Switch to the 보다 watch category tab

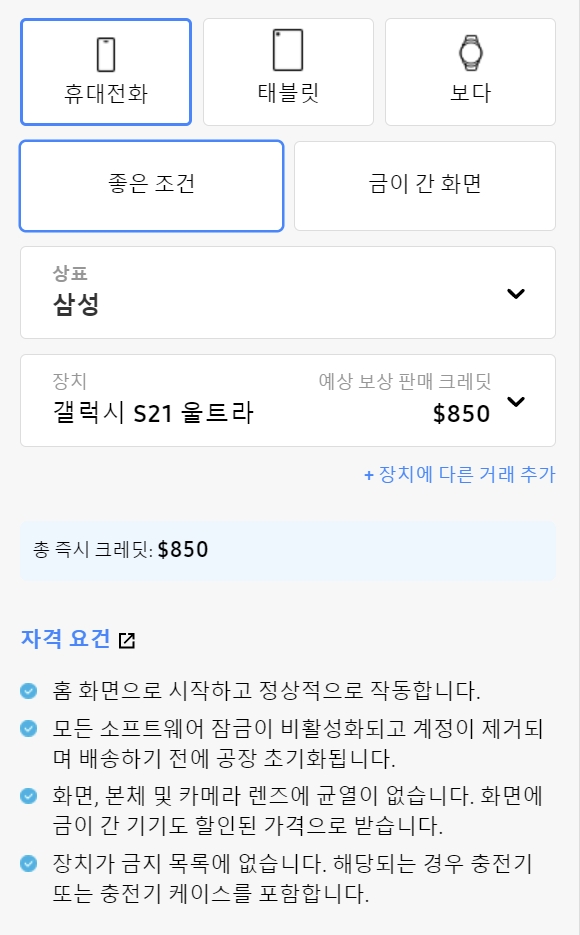[x=470, y=72]
